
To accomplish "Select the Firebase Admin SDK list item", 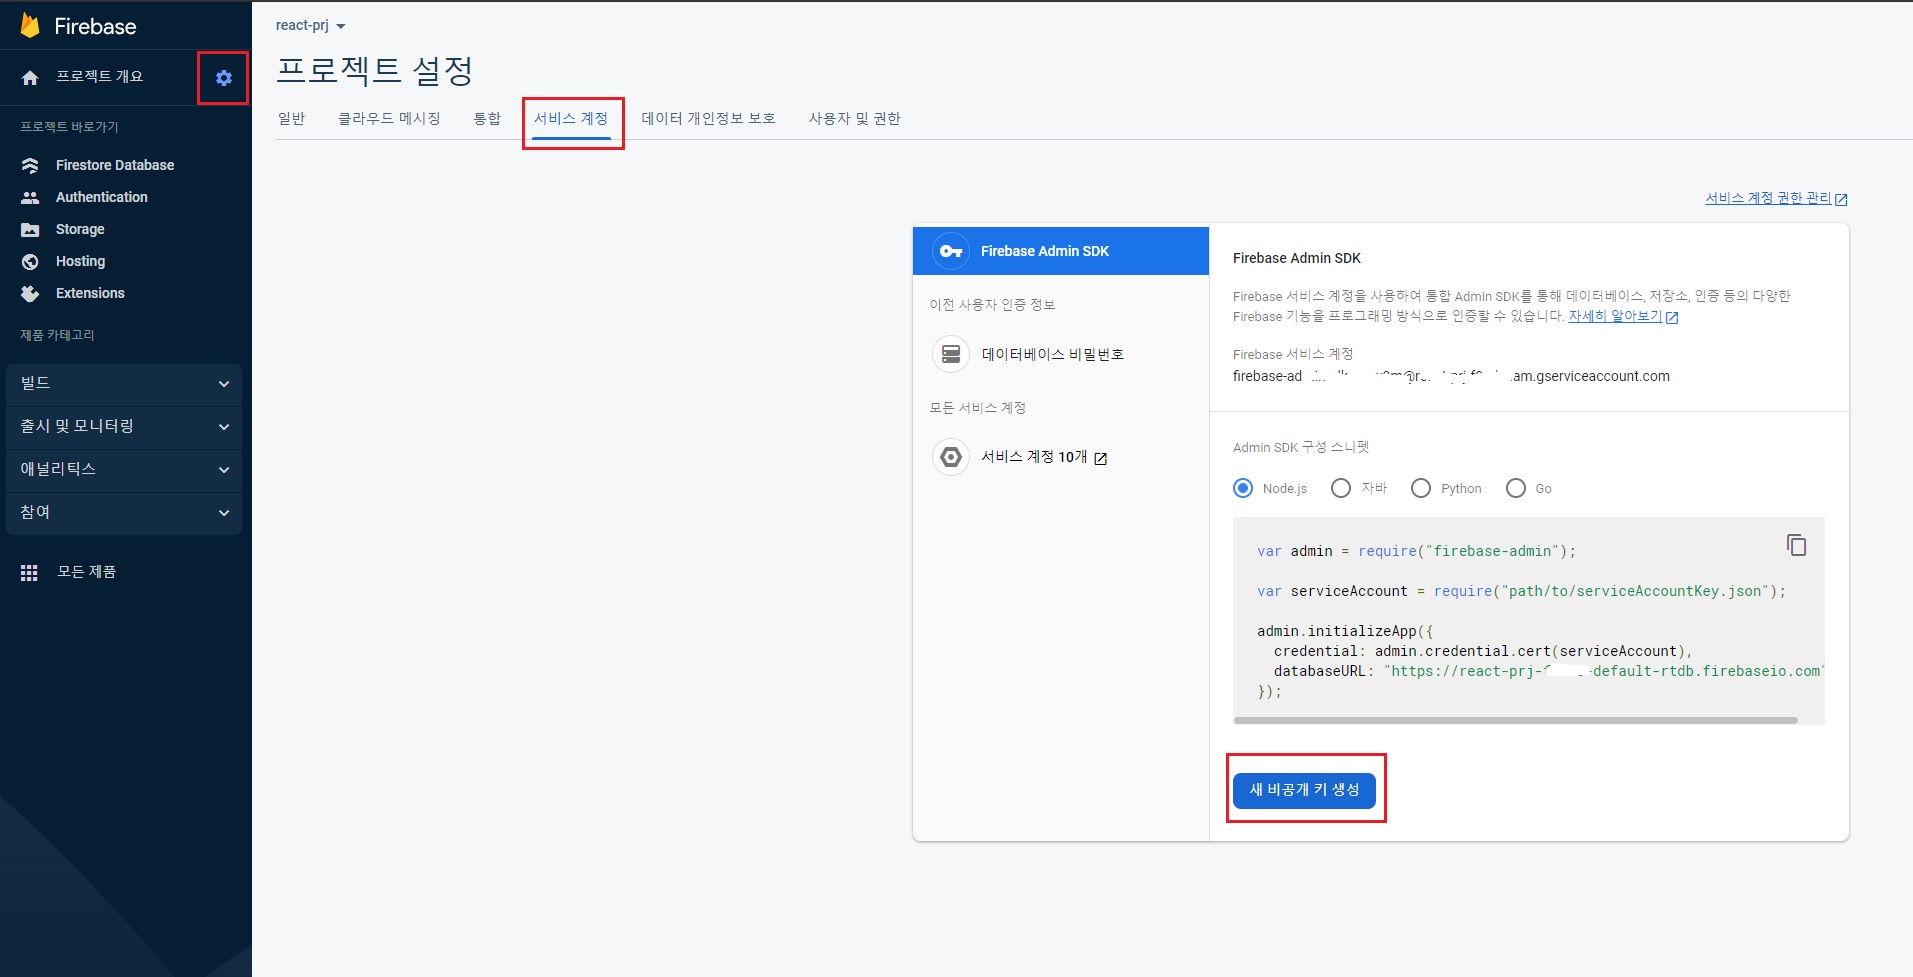I will pyautogui.click(x=1061, y=251).
